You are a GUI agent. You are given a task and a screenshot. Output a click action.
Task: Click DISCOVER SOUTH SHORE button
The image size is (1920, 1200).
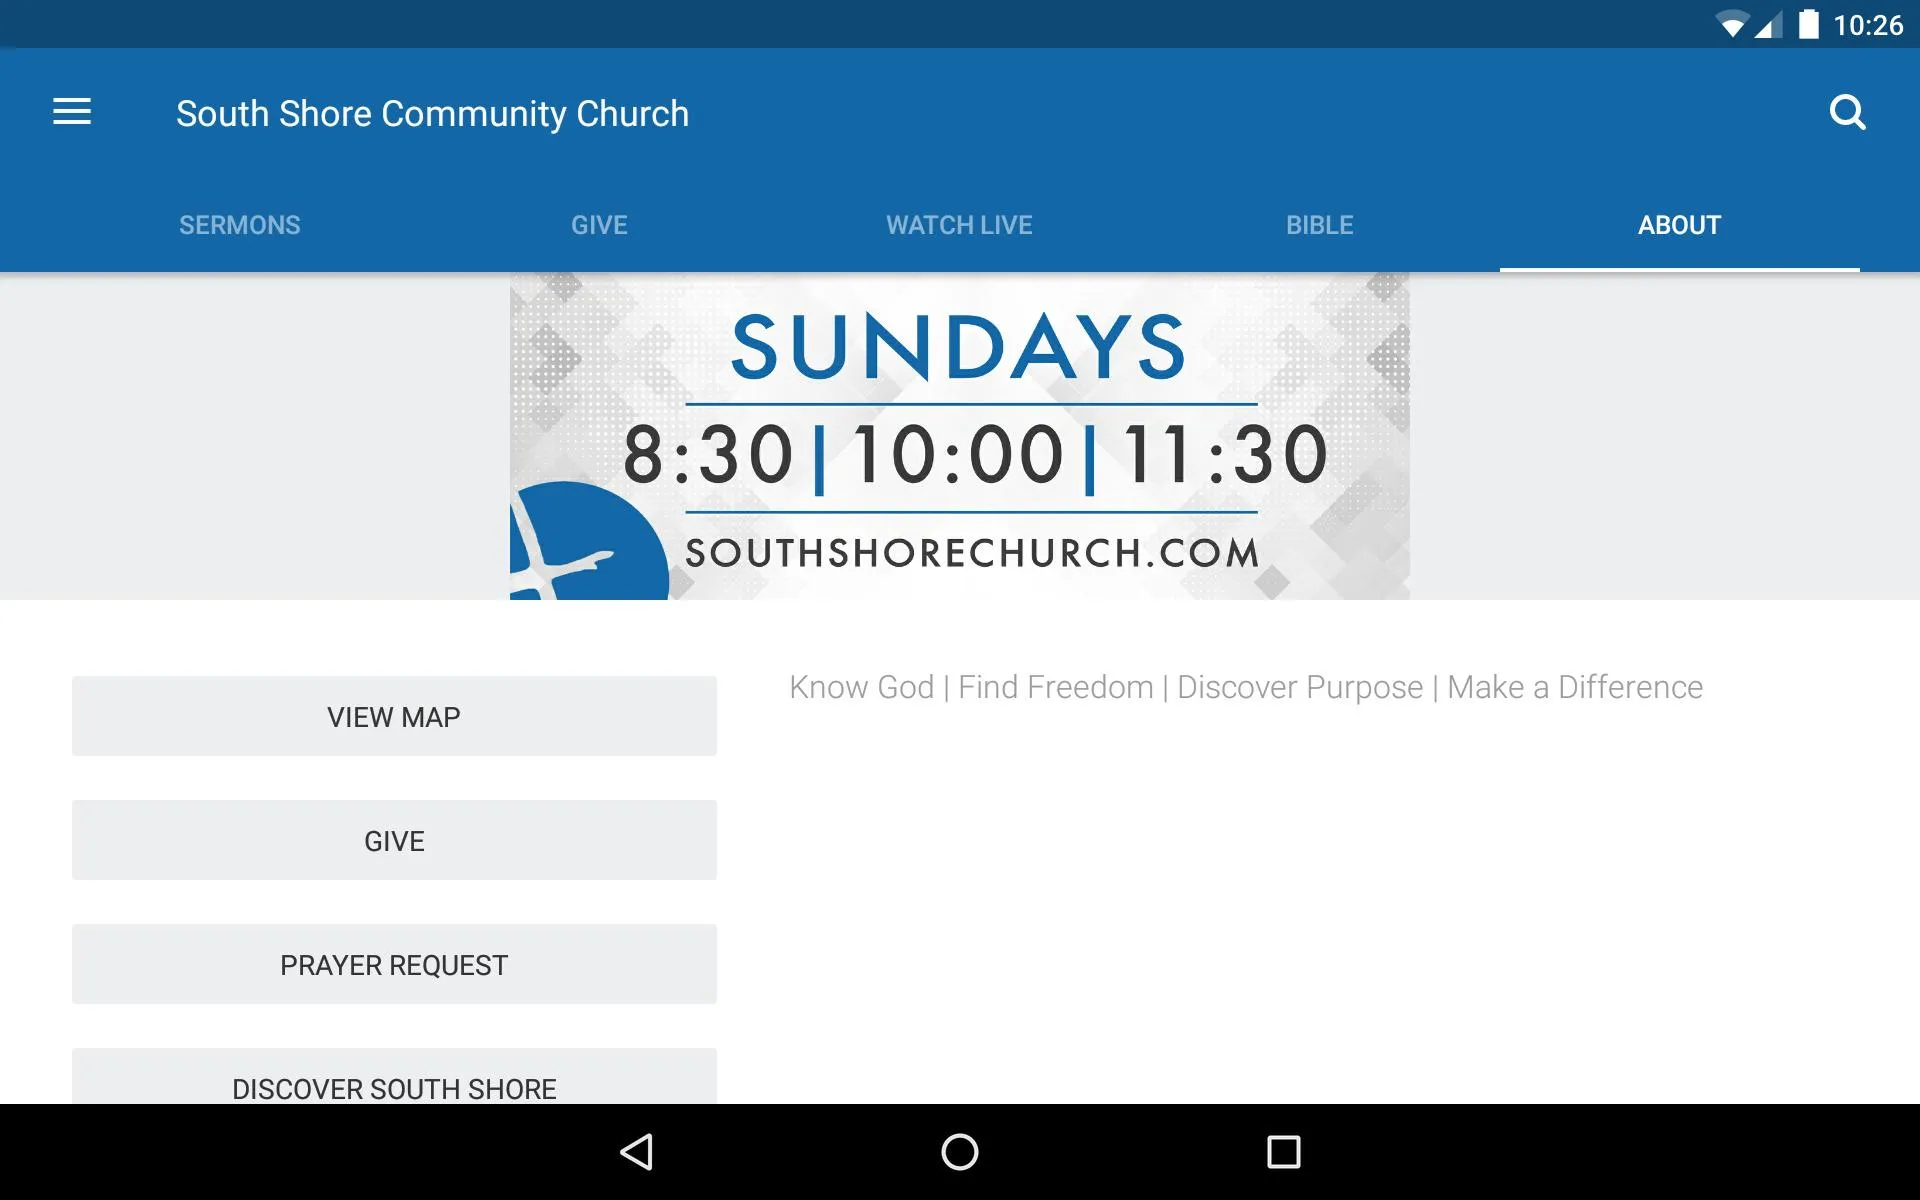pos(394,1089)
